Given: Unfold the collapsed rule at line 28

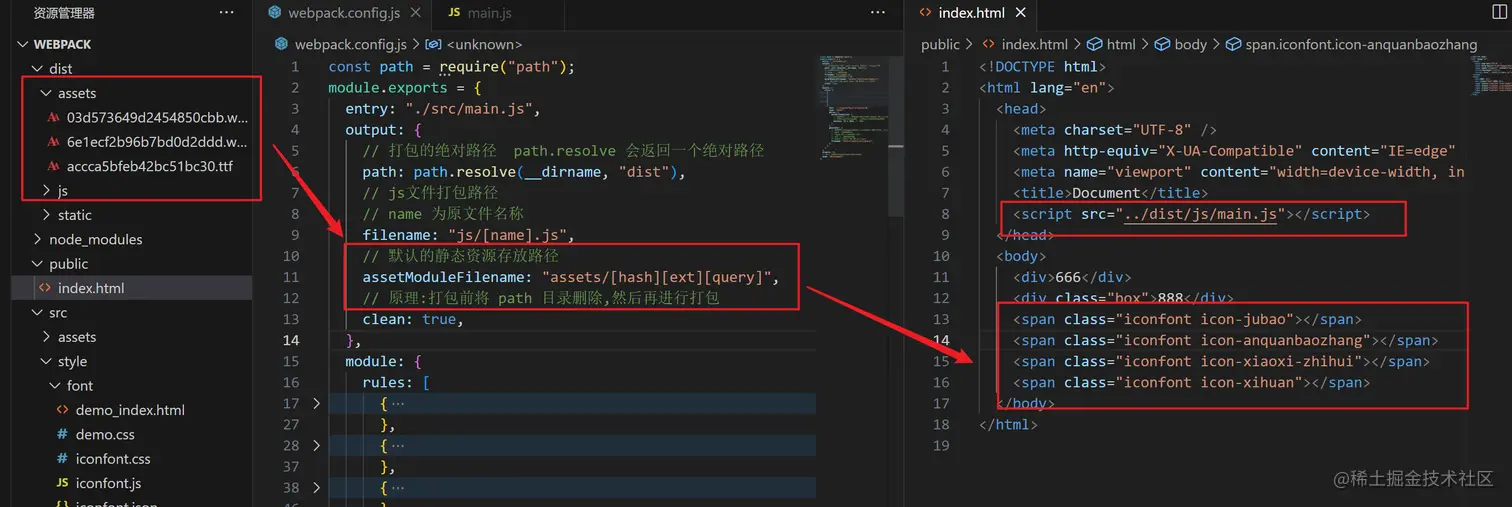Looking at the screenshot, I should tap(316, 445).
